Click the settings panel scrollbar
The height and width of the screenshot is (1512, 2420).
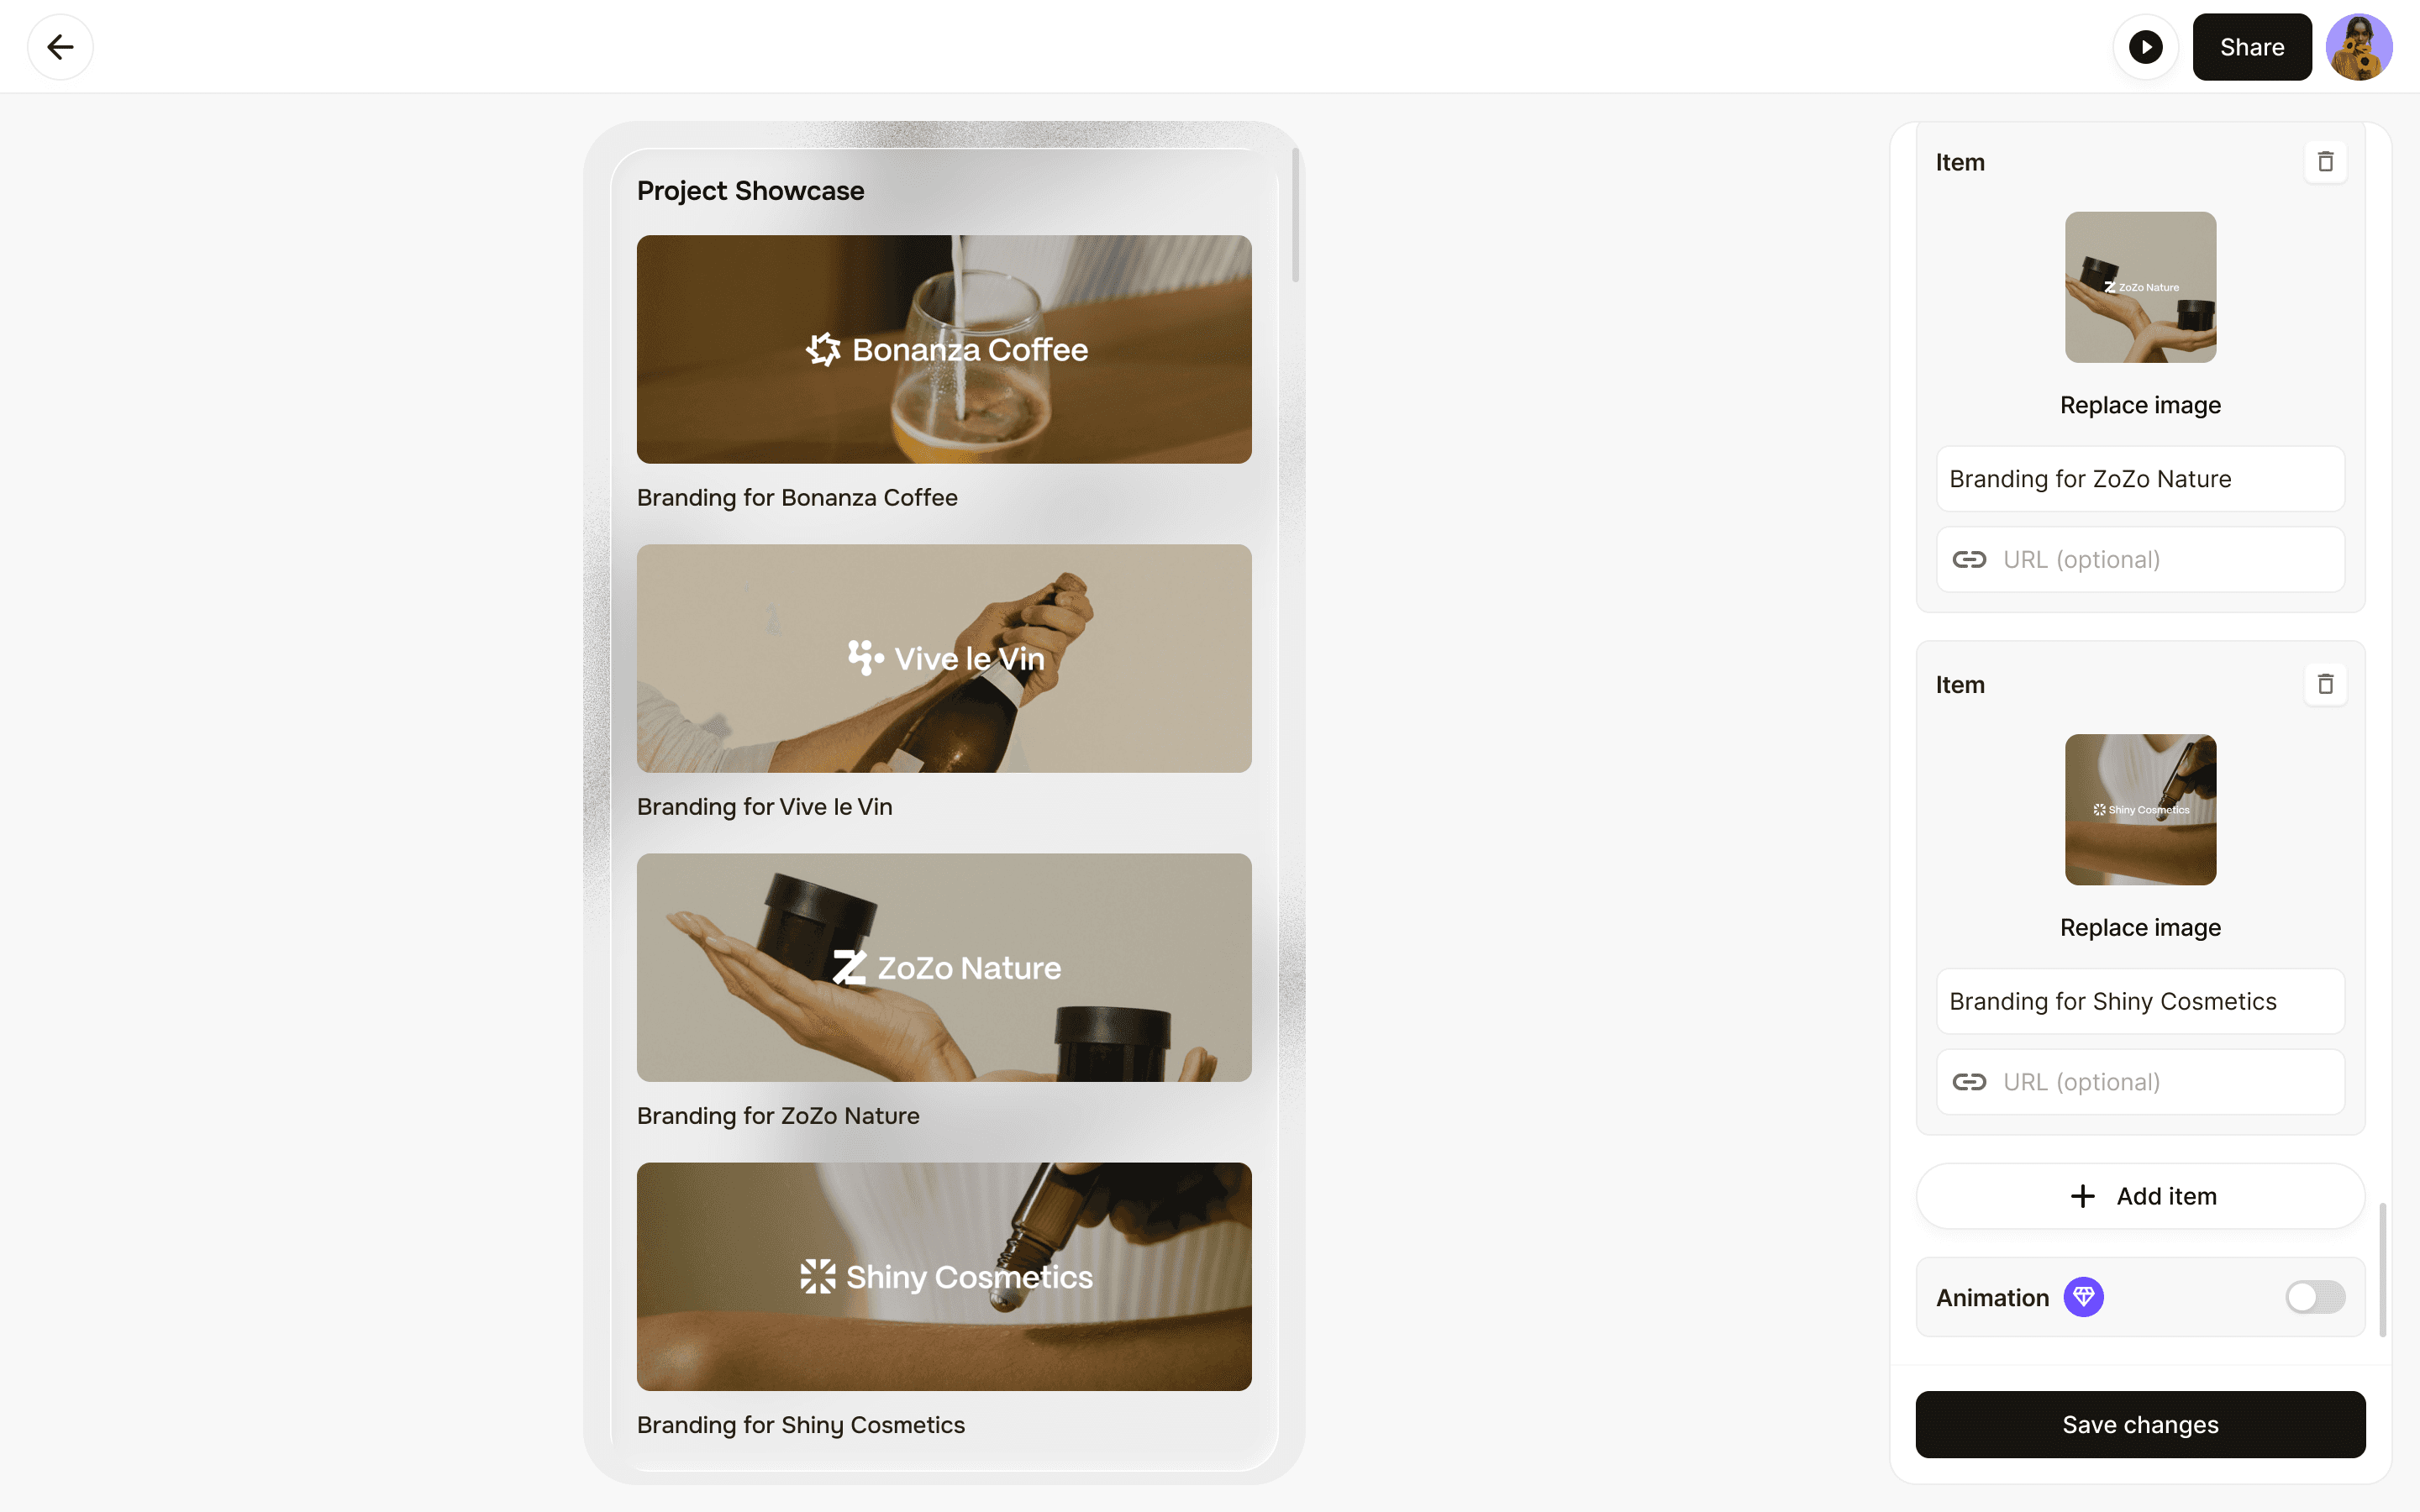click(x=2383, y=1270)
